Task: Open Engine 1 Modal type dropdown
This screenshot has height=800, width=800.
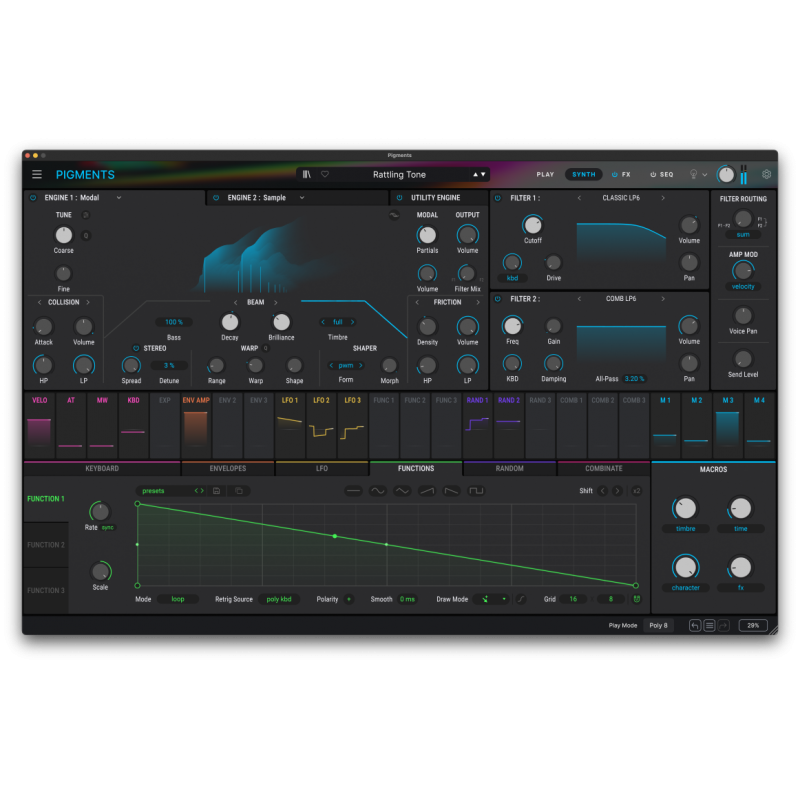Action: [120, 197]
